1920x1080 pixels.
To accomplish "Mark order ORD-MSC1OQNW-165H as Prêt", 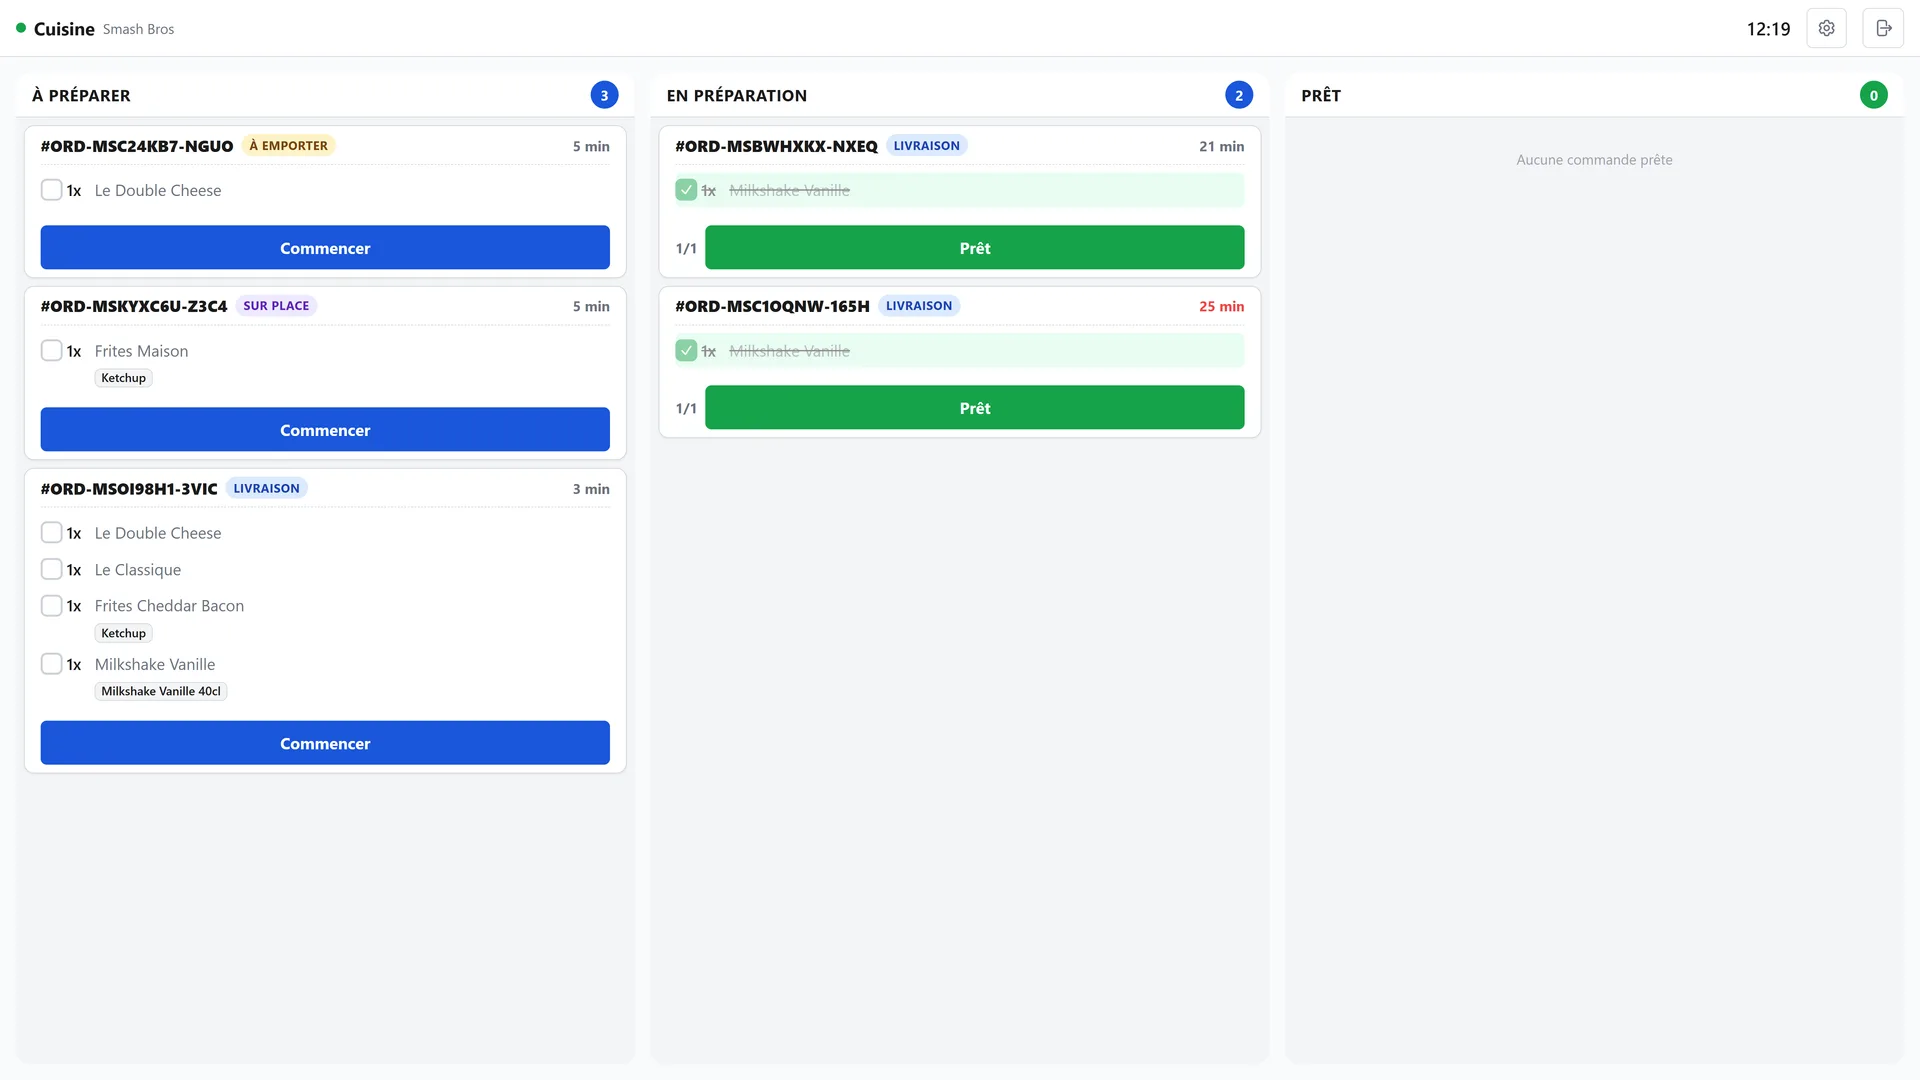I will (975, 407).
